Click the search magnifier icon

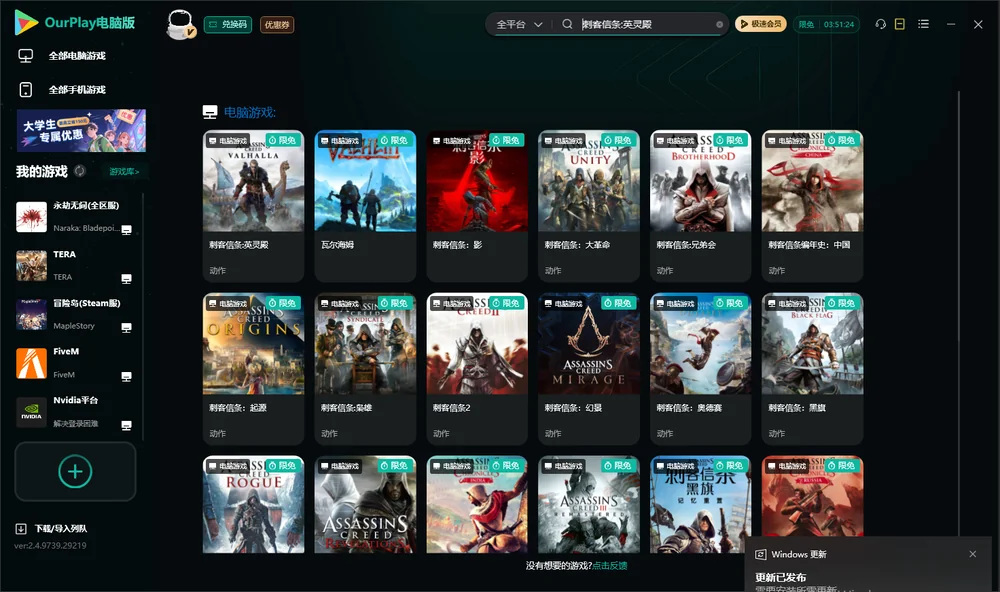(x=567, y=24)
